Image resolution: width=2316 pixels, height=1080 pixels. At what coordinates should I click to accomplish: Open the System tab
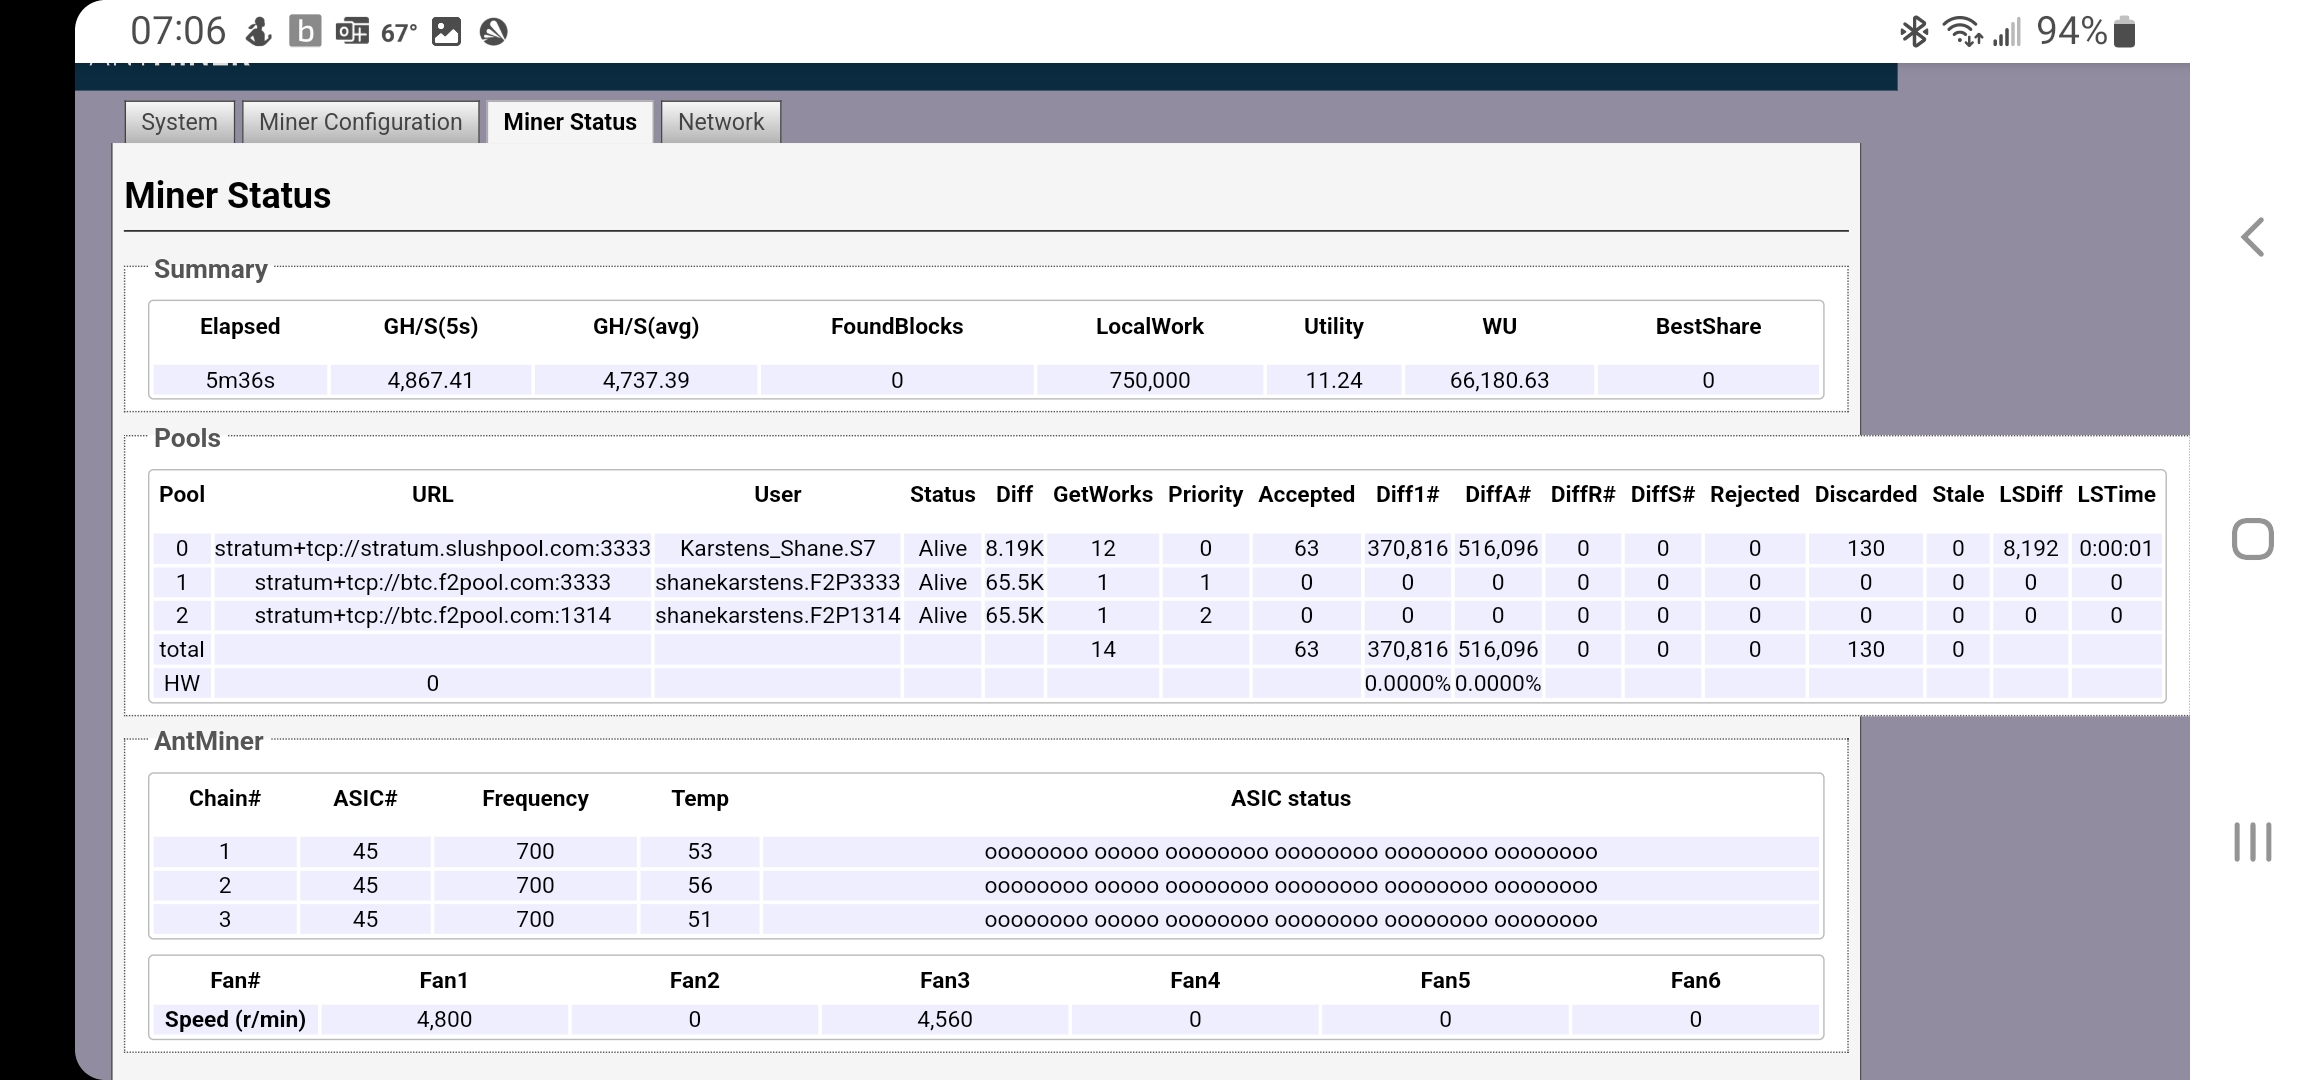(x=179, y=122)
